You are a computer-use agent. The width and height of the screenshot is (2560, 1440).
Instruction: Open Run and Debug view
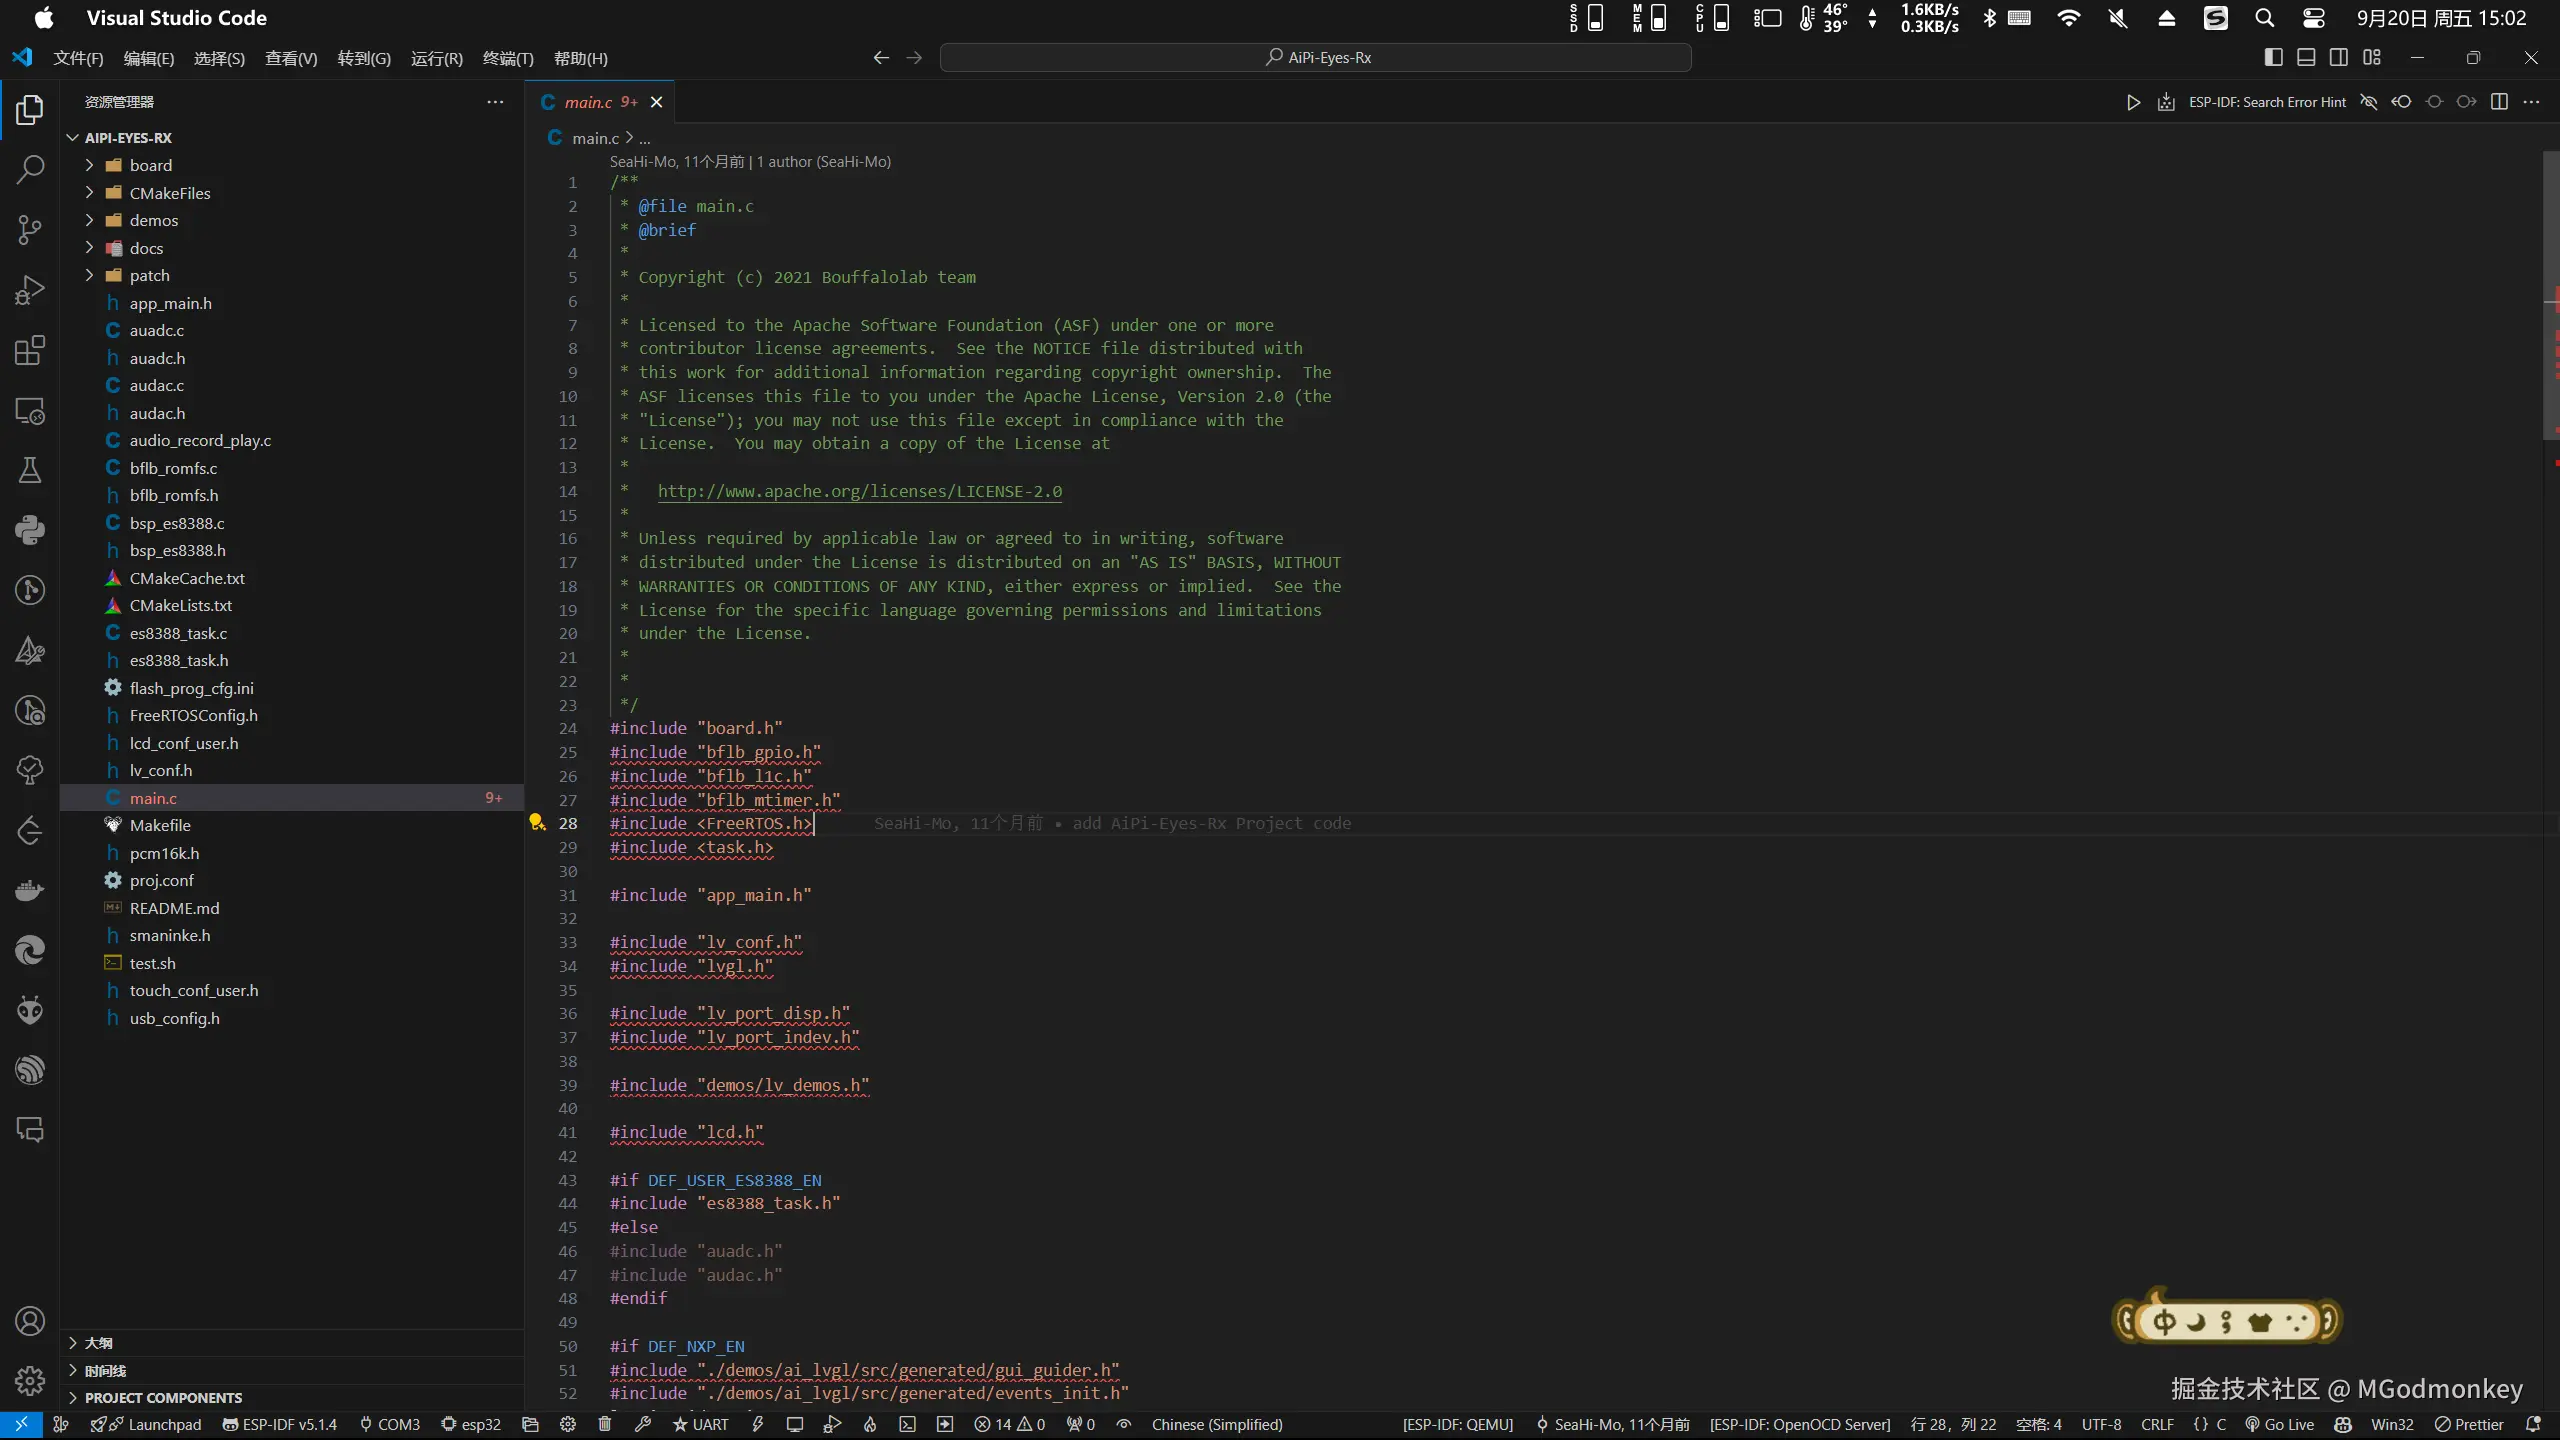tap(30, 290)
